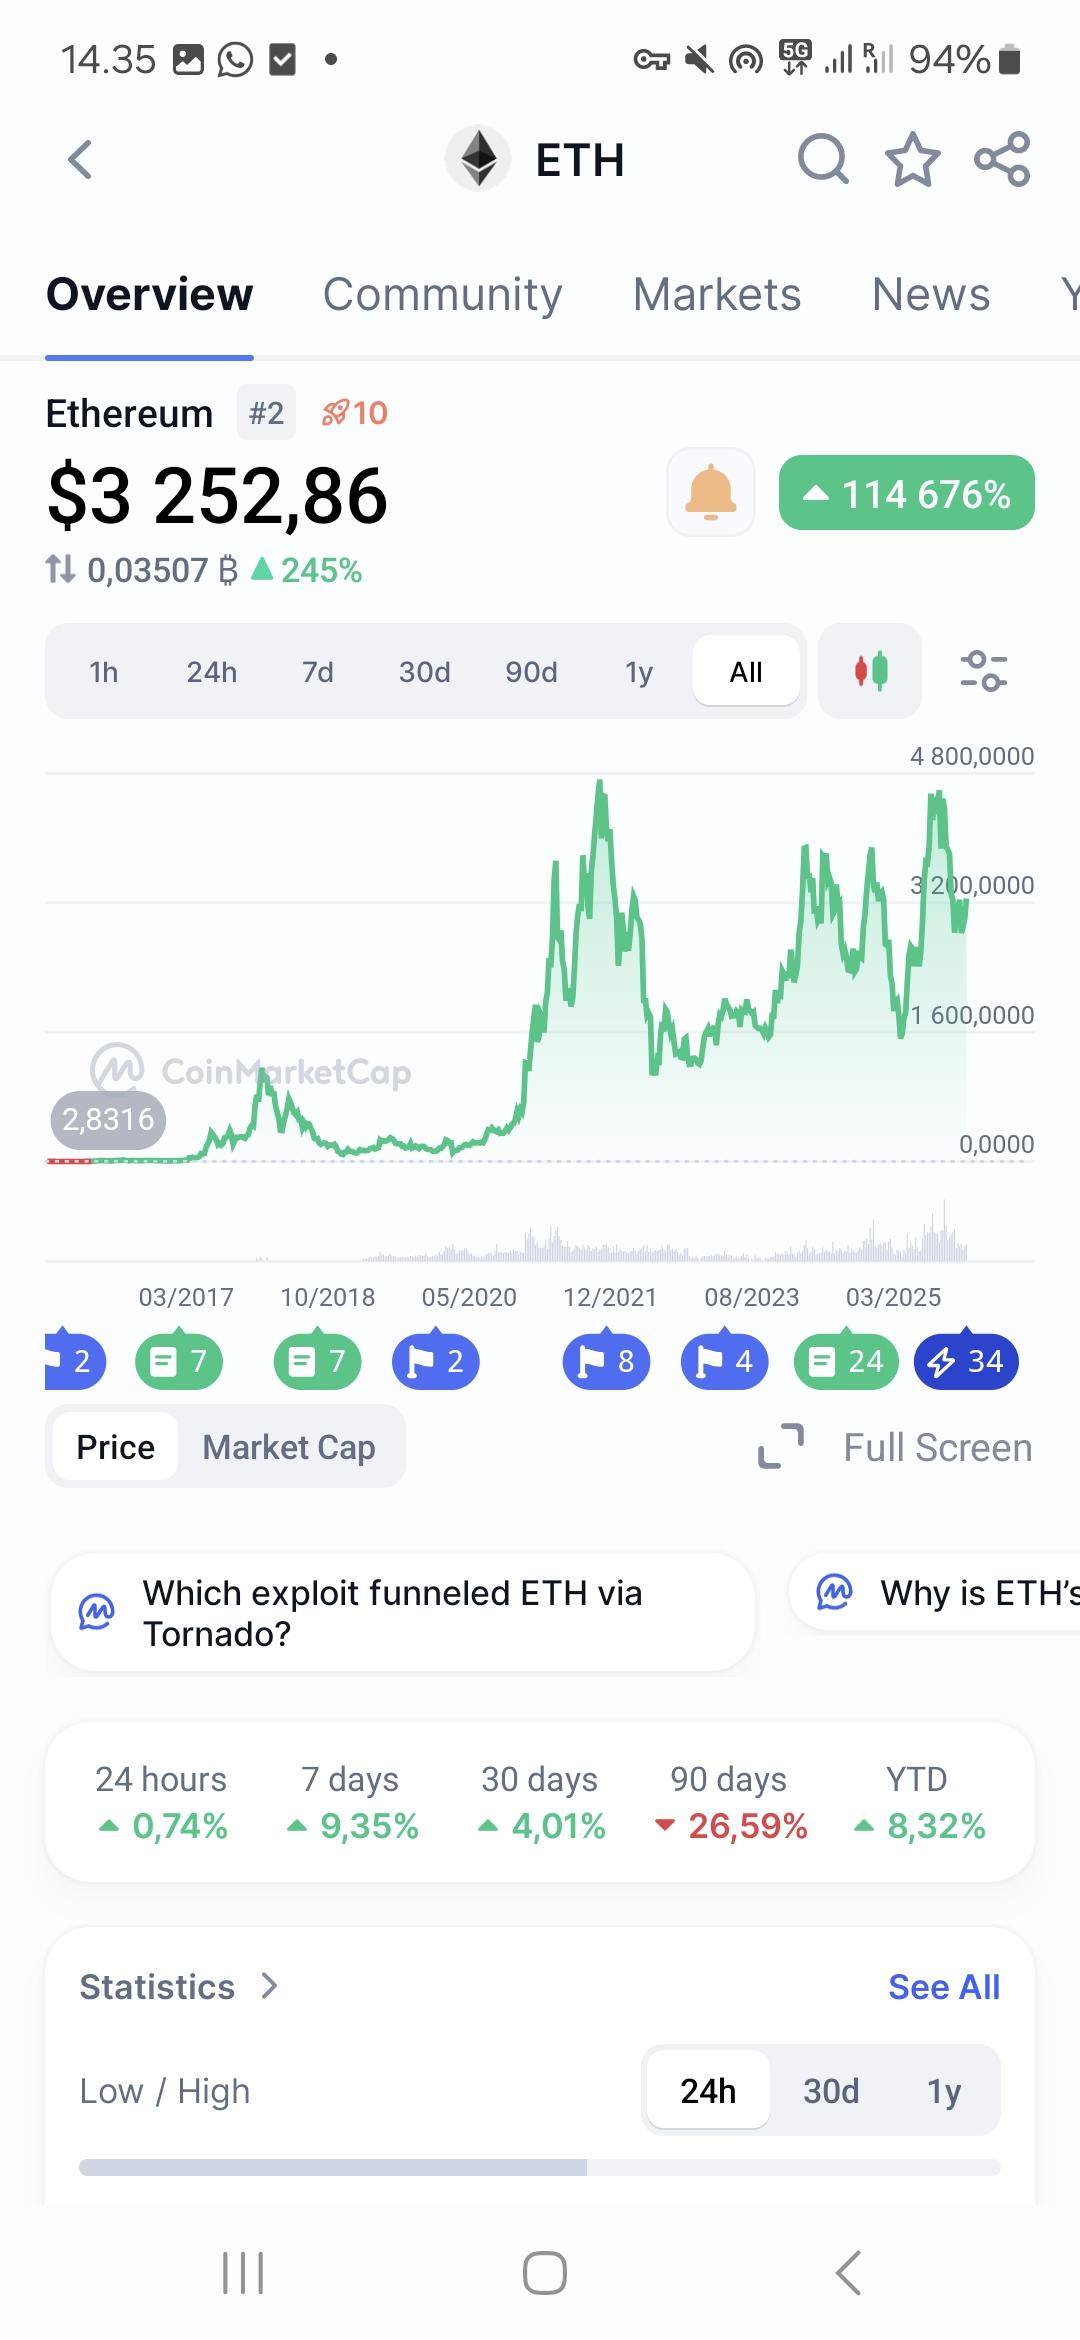The width and height of the screenshot is (1080, 2340).
Task: Go to the Markets tab
Action: pos(717,295)
